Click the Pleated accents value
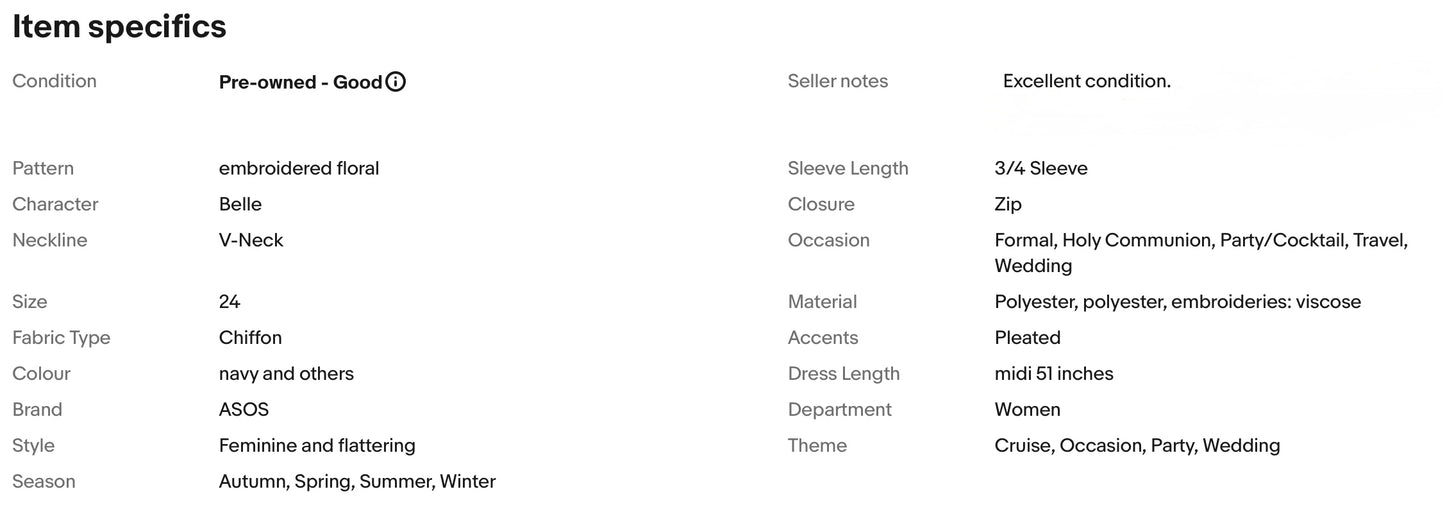The height and width of the screenshot is (505, 1445). (1027, 338)
